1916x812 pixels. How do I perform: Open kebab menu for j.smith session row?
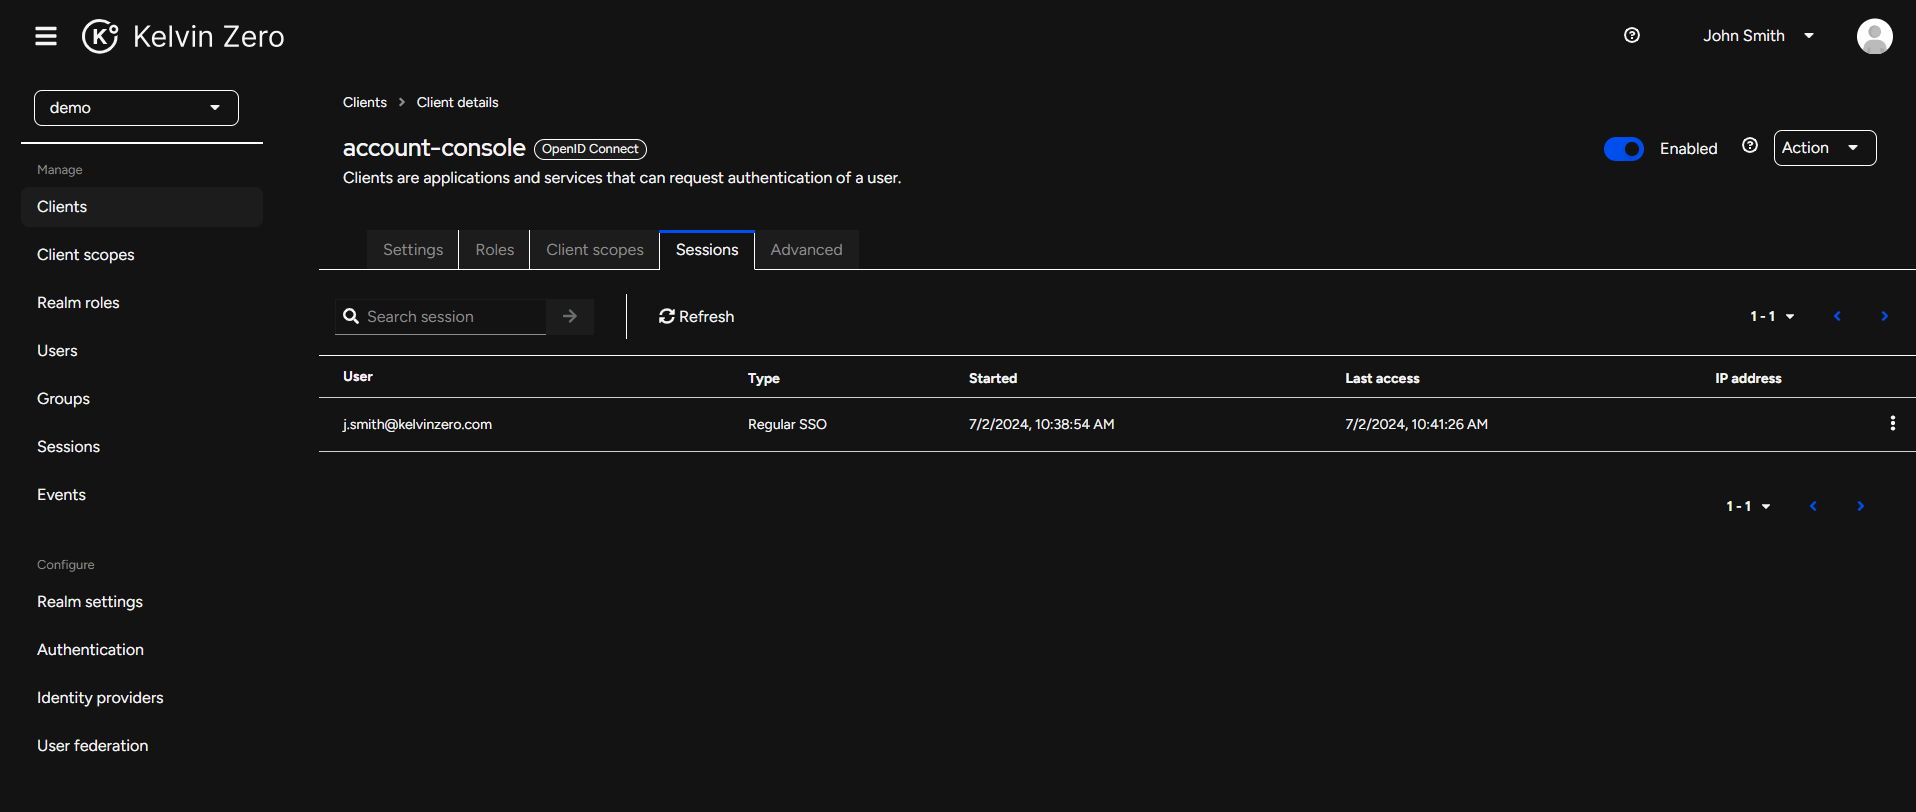[1892, 424]
